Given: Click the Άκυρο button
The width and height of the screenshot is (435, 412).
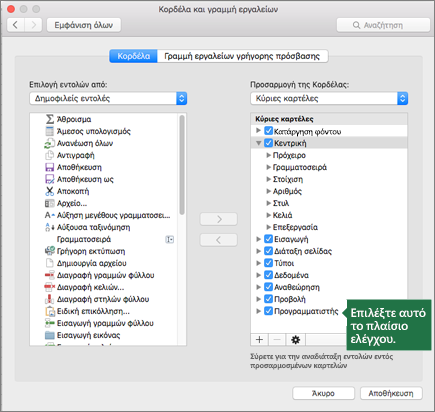Looking at the screenshot, I should (x=323, y=393).
